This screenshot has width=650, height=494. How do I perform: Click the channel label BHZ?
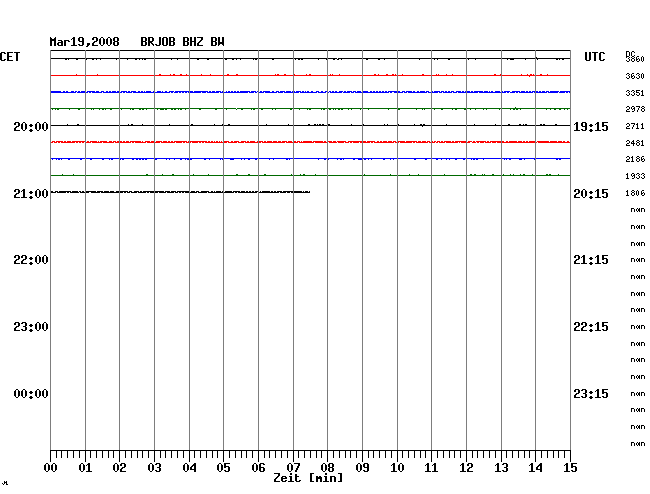(x=193, y=42)
